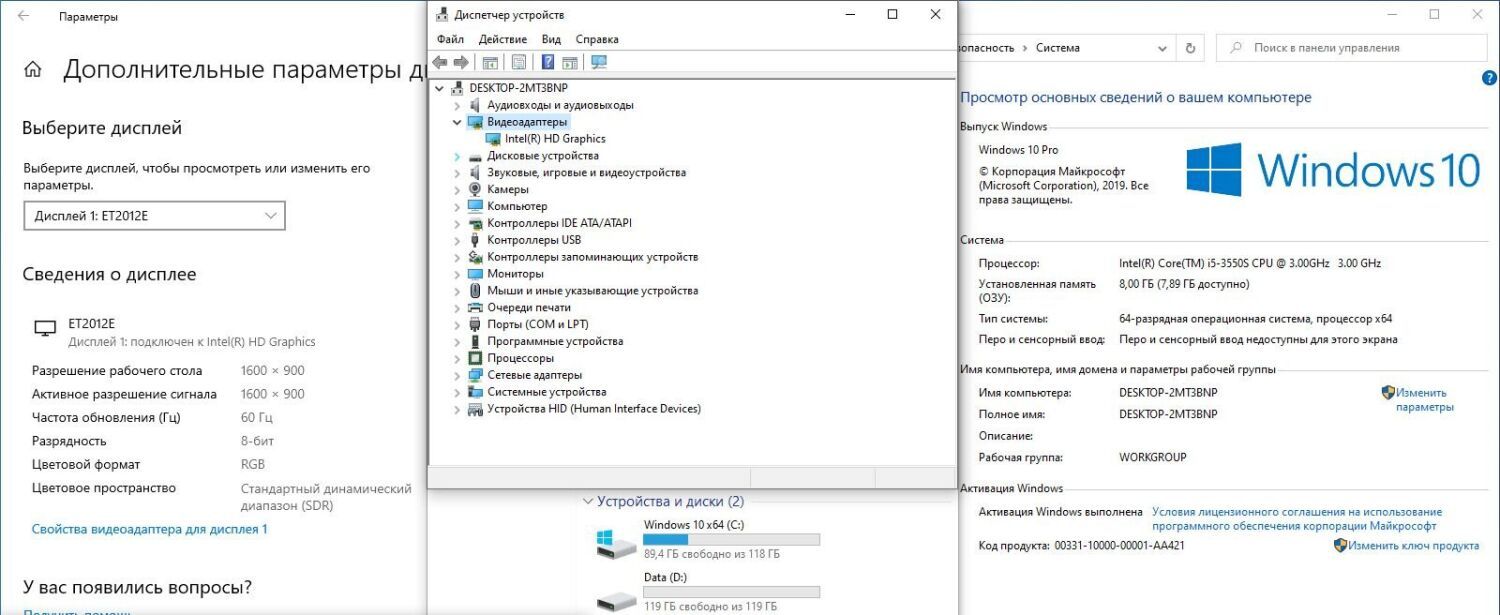1500x615 pixels.
Task: Select the Intel(R) HD Graphics device
Action: 555,139
